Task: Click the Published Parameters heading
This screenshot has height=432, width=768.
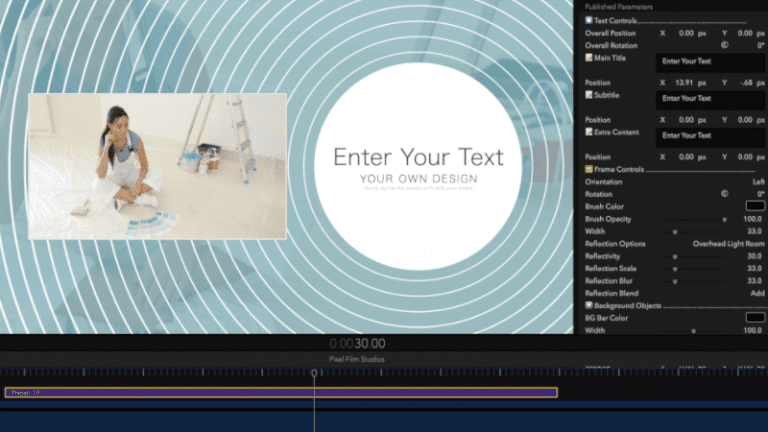Action: click(619, 7)
